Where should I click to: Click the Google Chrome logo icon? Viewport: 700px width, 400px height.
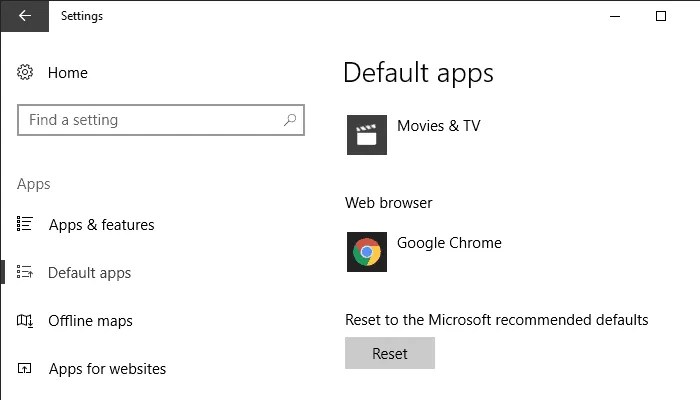367,252
